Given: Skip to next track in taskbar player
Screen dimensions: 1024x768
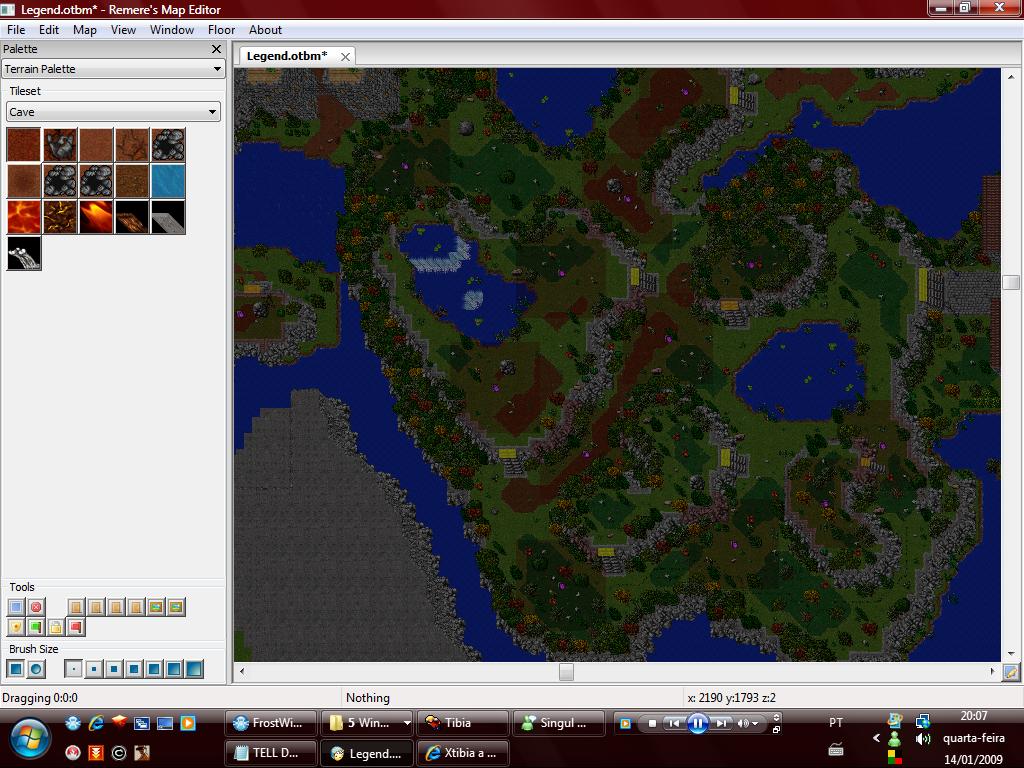Looking at the screenshot, I should (721, 723).
